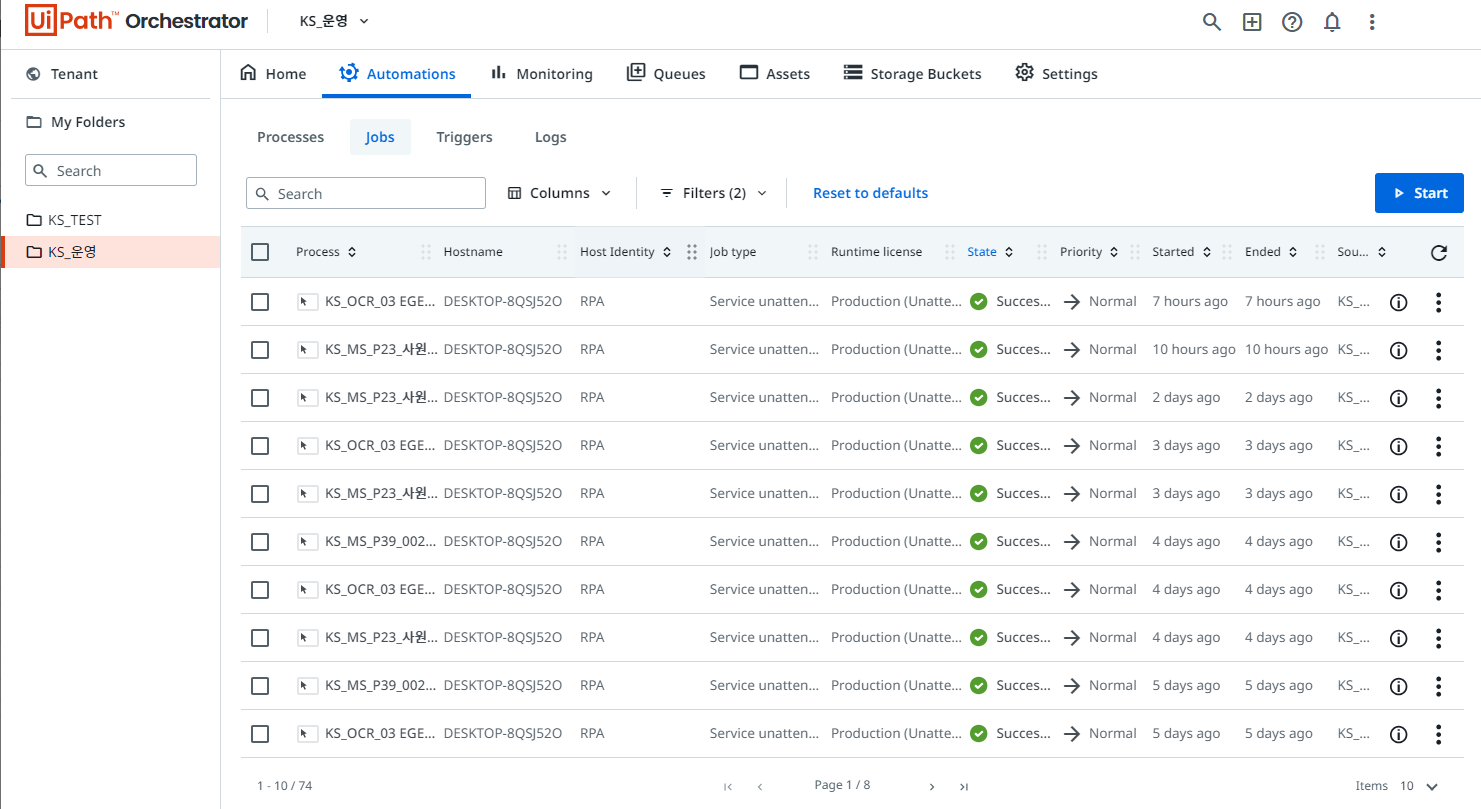Sort by the Priority column
The image size is (1481, 809).
point(1089,252)
